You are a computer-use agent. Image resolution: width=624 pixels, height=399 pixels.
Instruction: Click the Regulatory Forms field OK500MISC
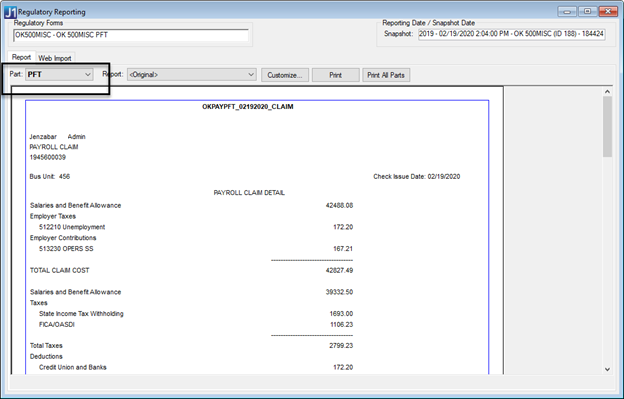(131, 35)
